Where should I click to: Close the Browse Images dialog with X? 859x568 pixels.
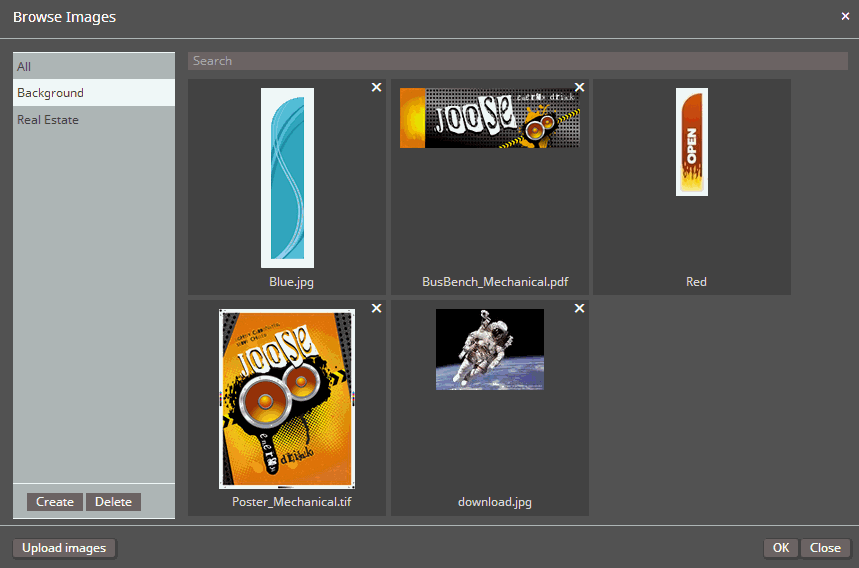tap(845, 16)
